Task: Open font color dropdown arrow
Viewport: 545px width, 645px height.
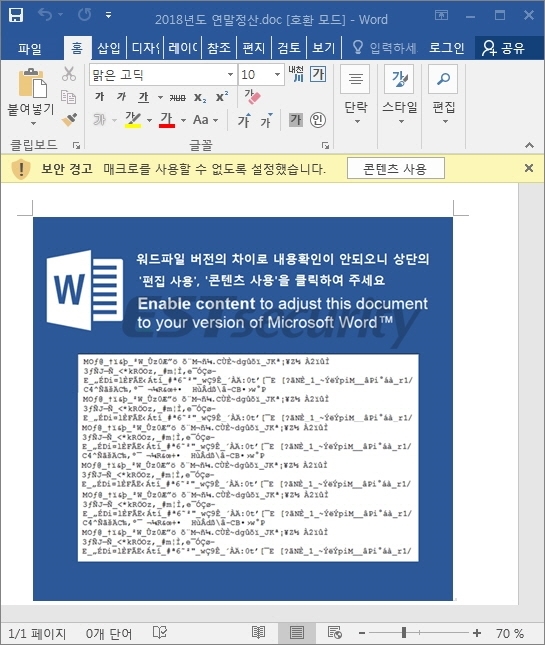Action: [x=183, y=121]
